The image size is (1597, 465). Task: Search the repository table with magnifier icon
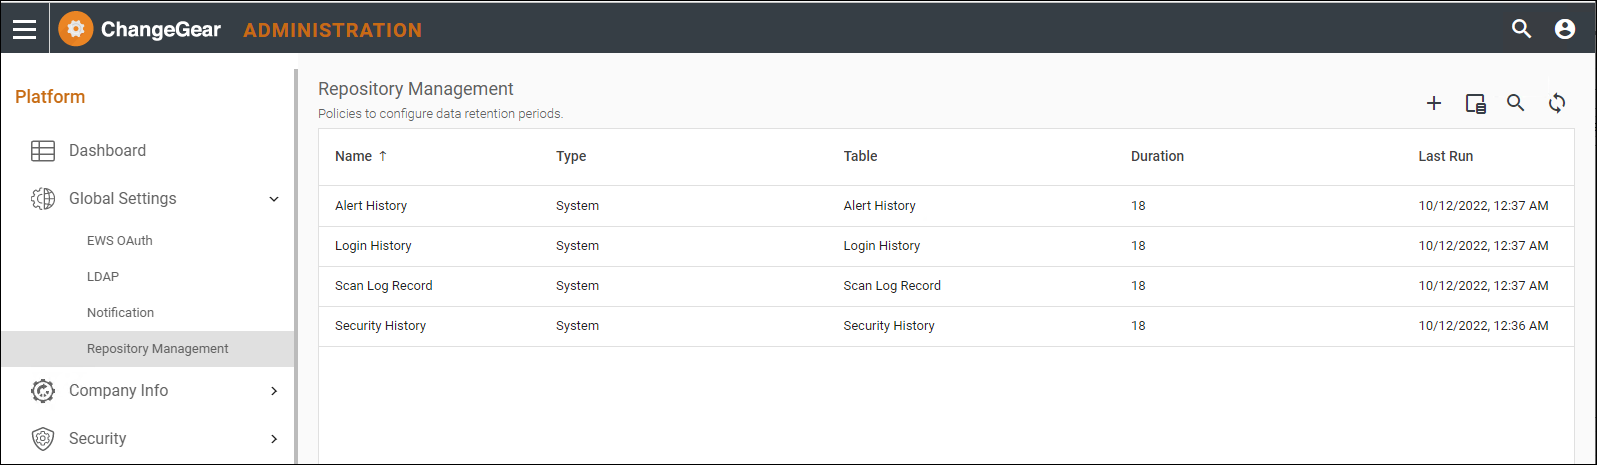tap(1516, 103)
